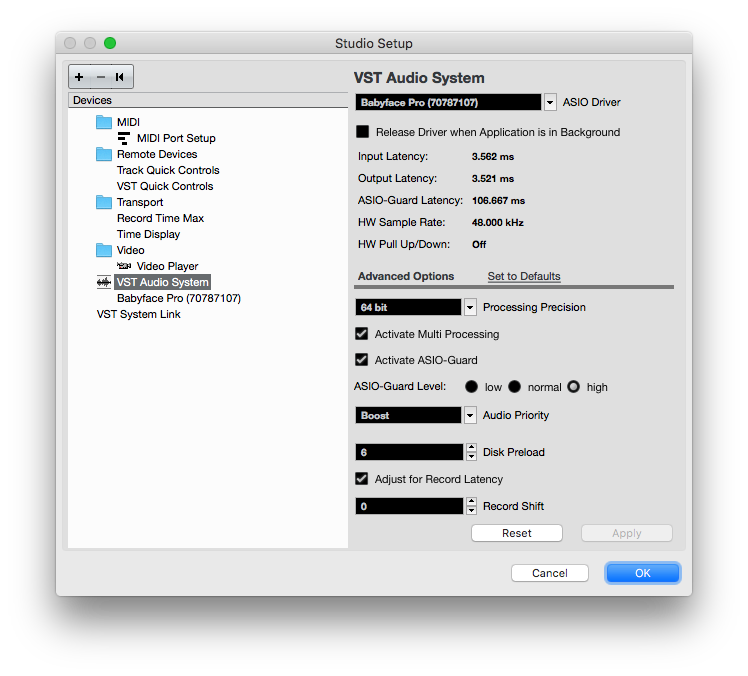This screenshot has width=748, height=676.
Task: Decrease Disk Preload with down arrow
Action: (471, 457)
